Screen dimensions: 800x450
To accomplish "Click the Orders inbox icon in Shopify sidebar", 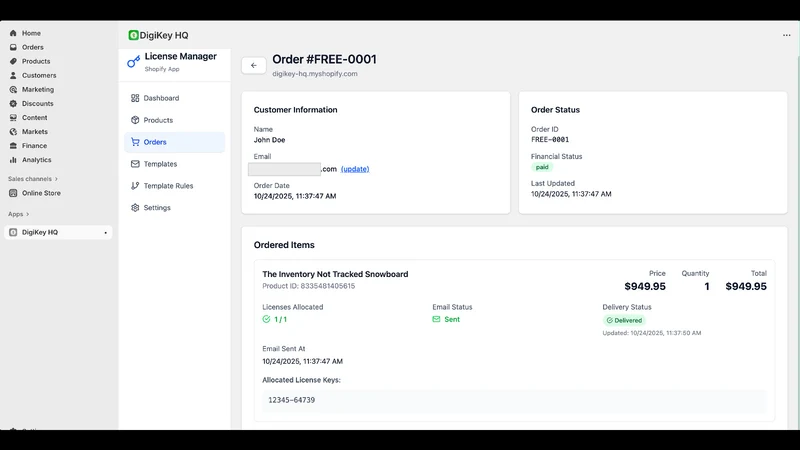I will pyautogui.click(x=13, y=47).
